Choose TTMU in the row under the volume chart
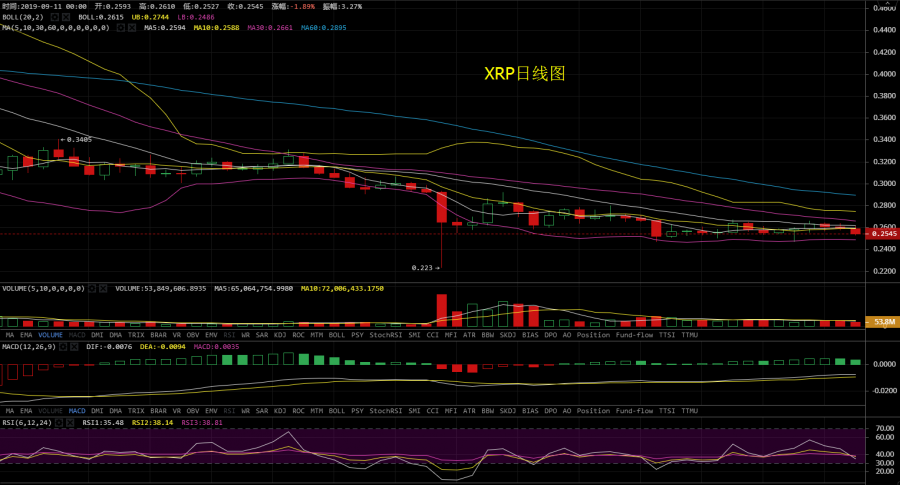The image size is (900, 485). (689, 335)
